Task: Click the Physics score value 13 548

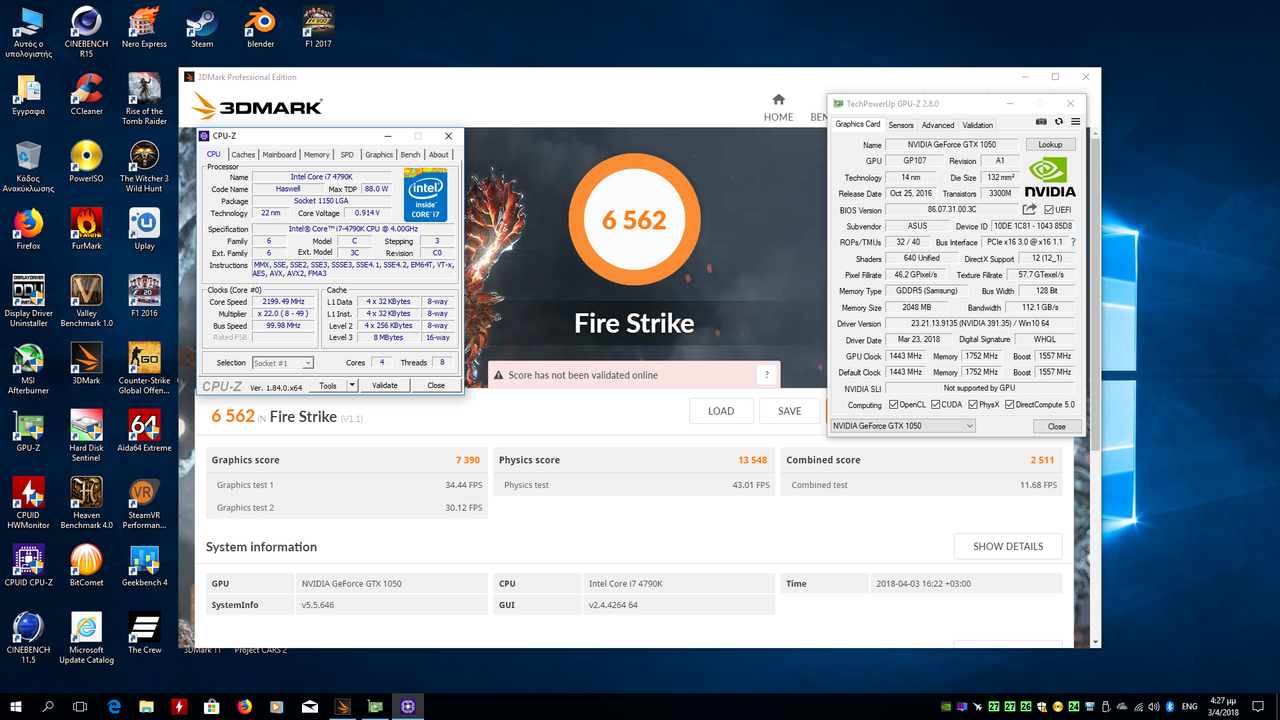Action: pyautogui.click(x=753, y=460)
